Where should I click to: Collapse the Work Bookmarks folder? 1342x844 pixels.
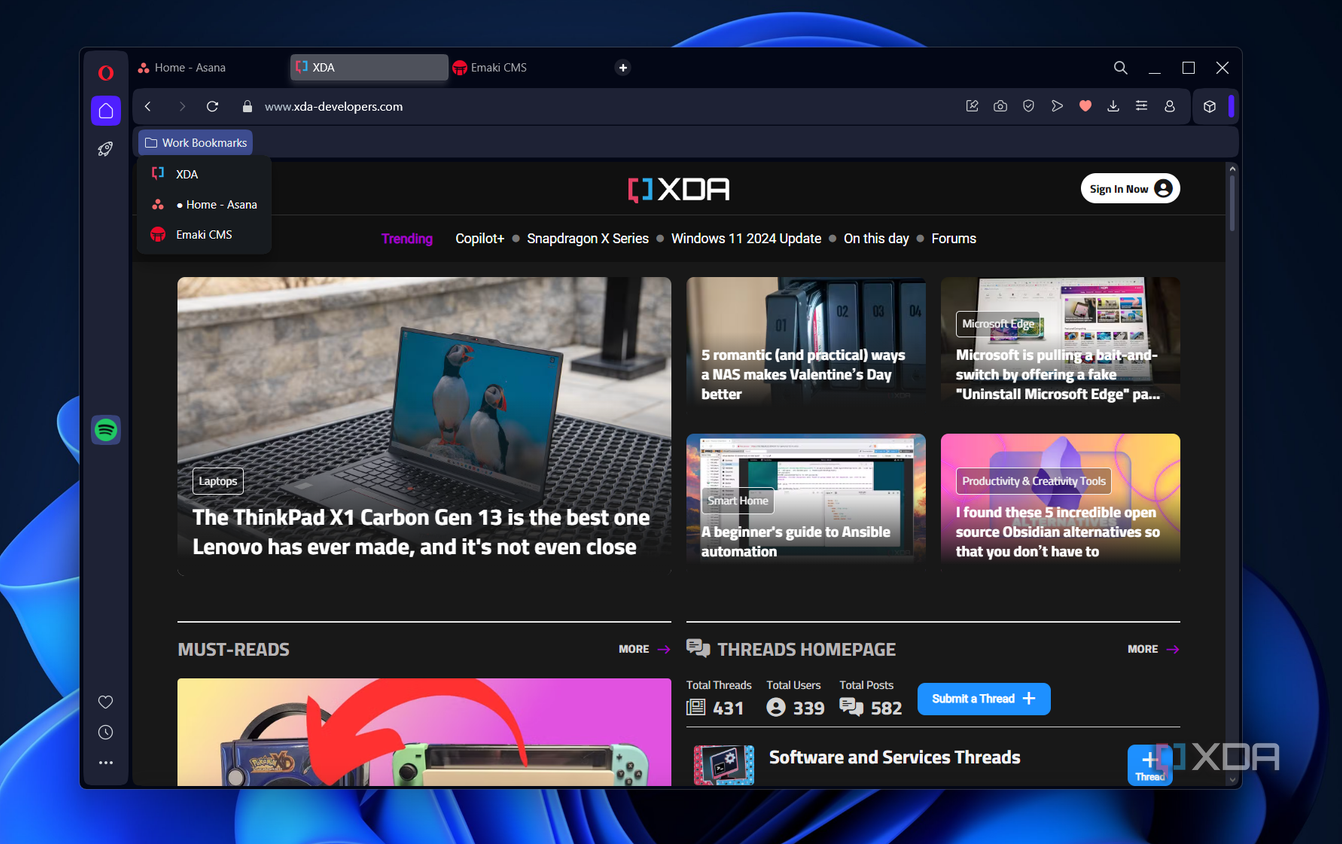click(x=195, y=143)
